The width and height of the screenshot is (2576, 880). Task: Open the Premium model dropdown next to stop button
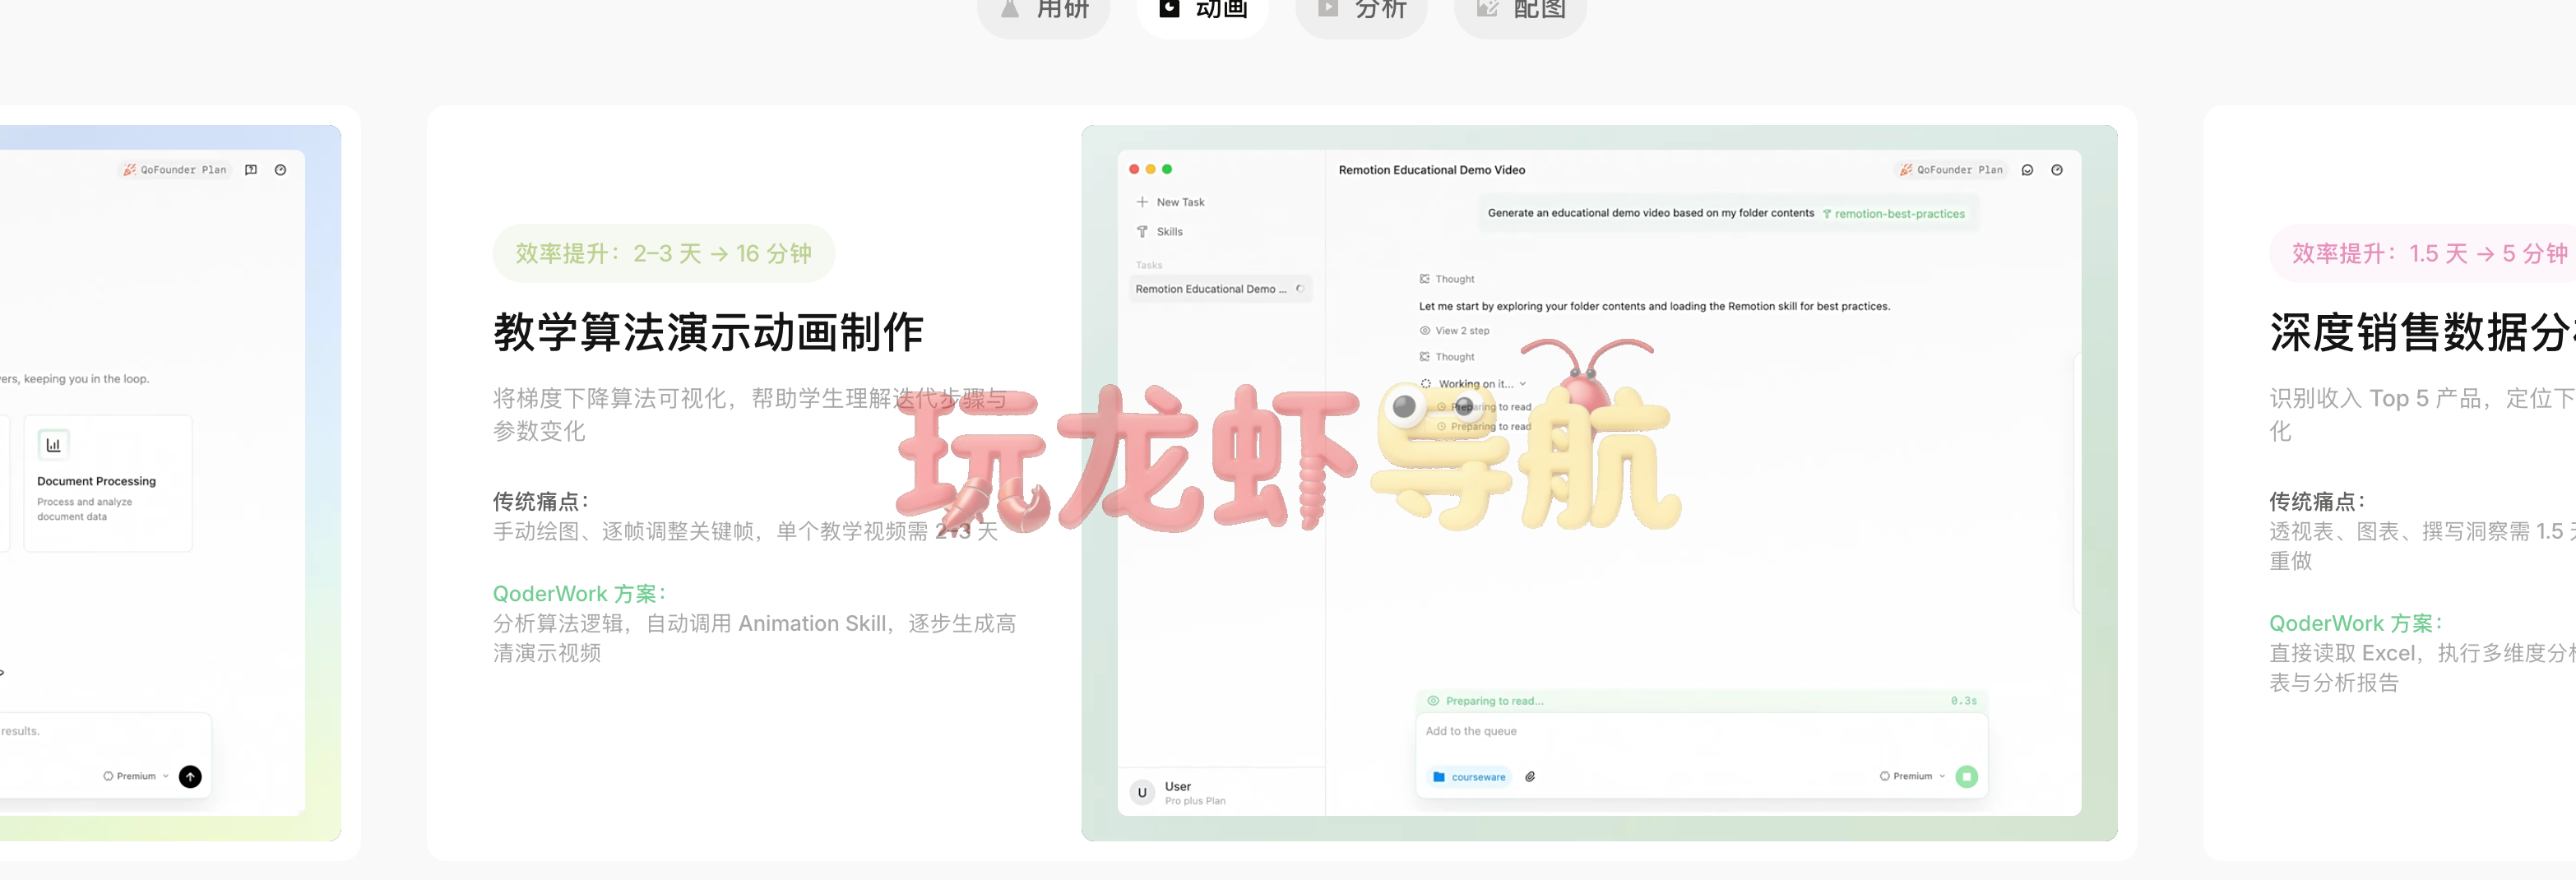(x=1912, y=776)
